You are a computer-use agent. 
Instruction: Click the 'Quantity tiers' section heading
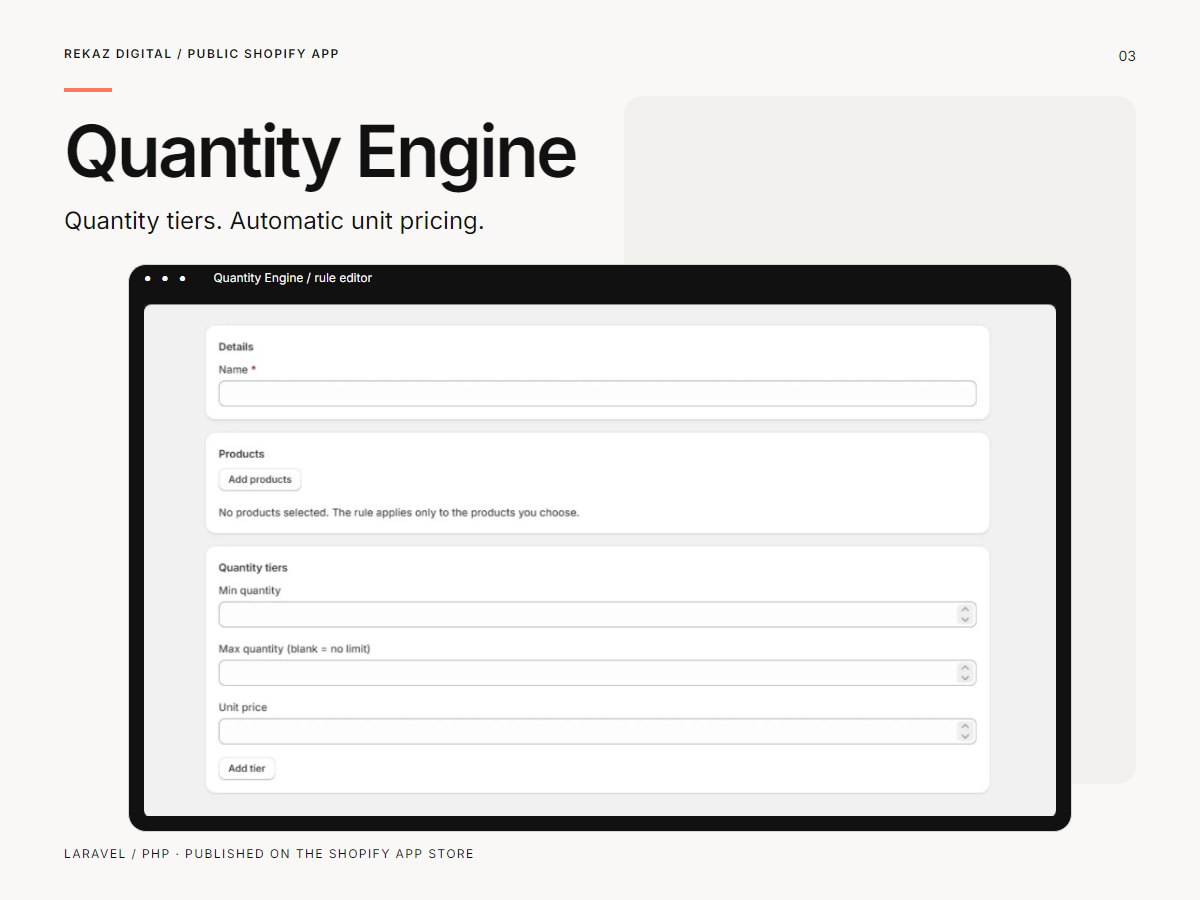(x=253, y=568)
